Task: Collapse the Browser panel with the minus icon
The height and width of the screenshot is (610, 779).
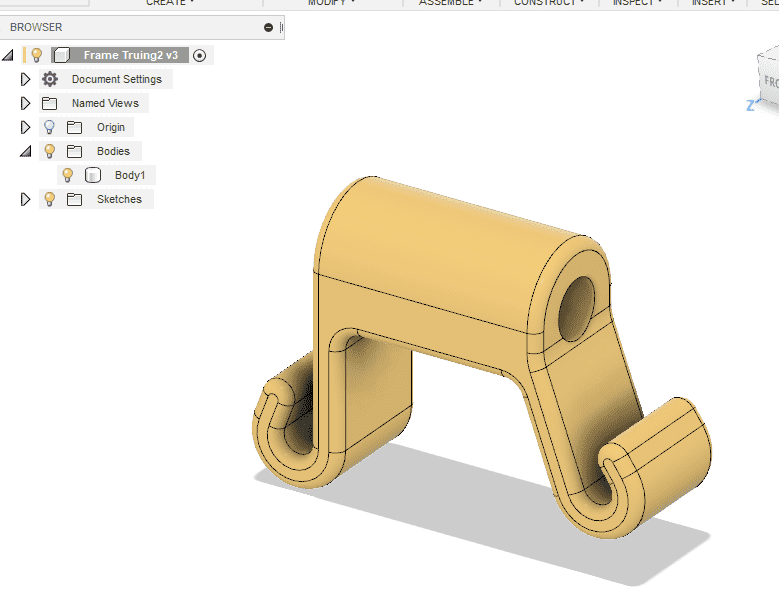Action: click(x=268, y=28)
